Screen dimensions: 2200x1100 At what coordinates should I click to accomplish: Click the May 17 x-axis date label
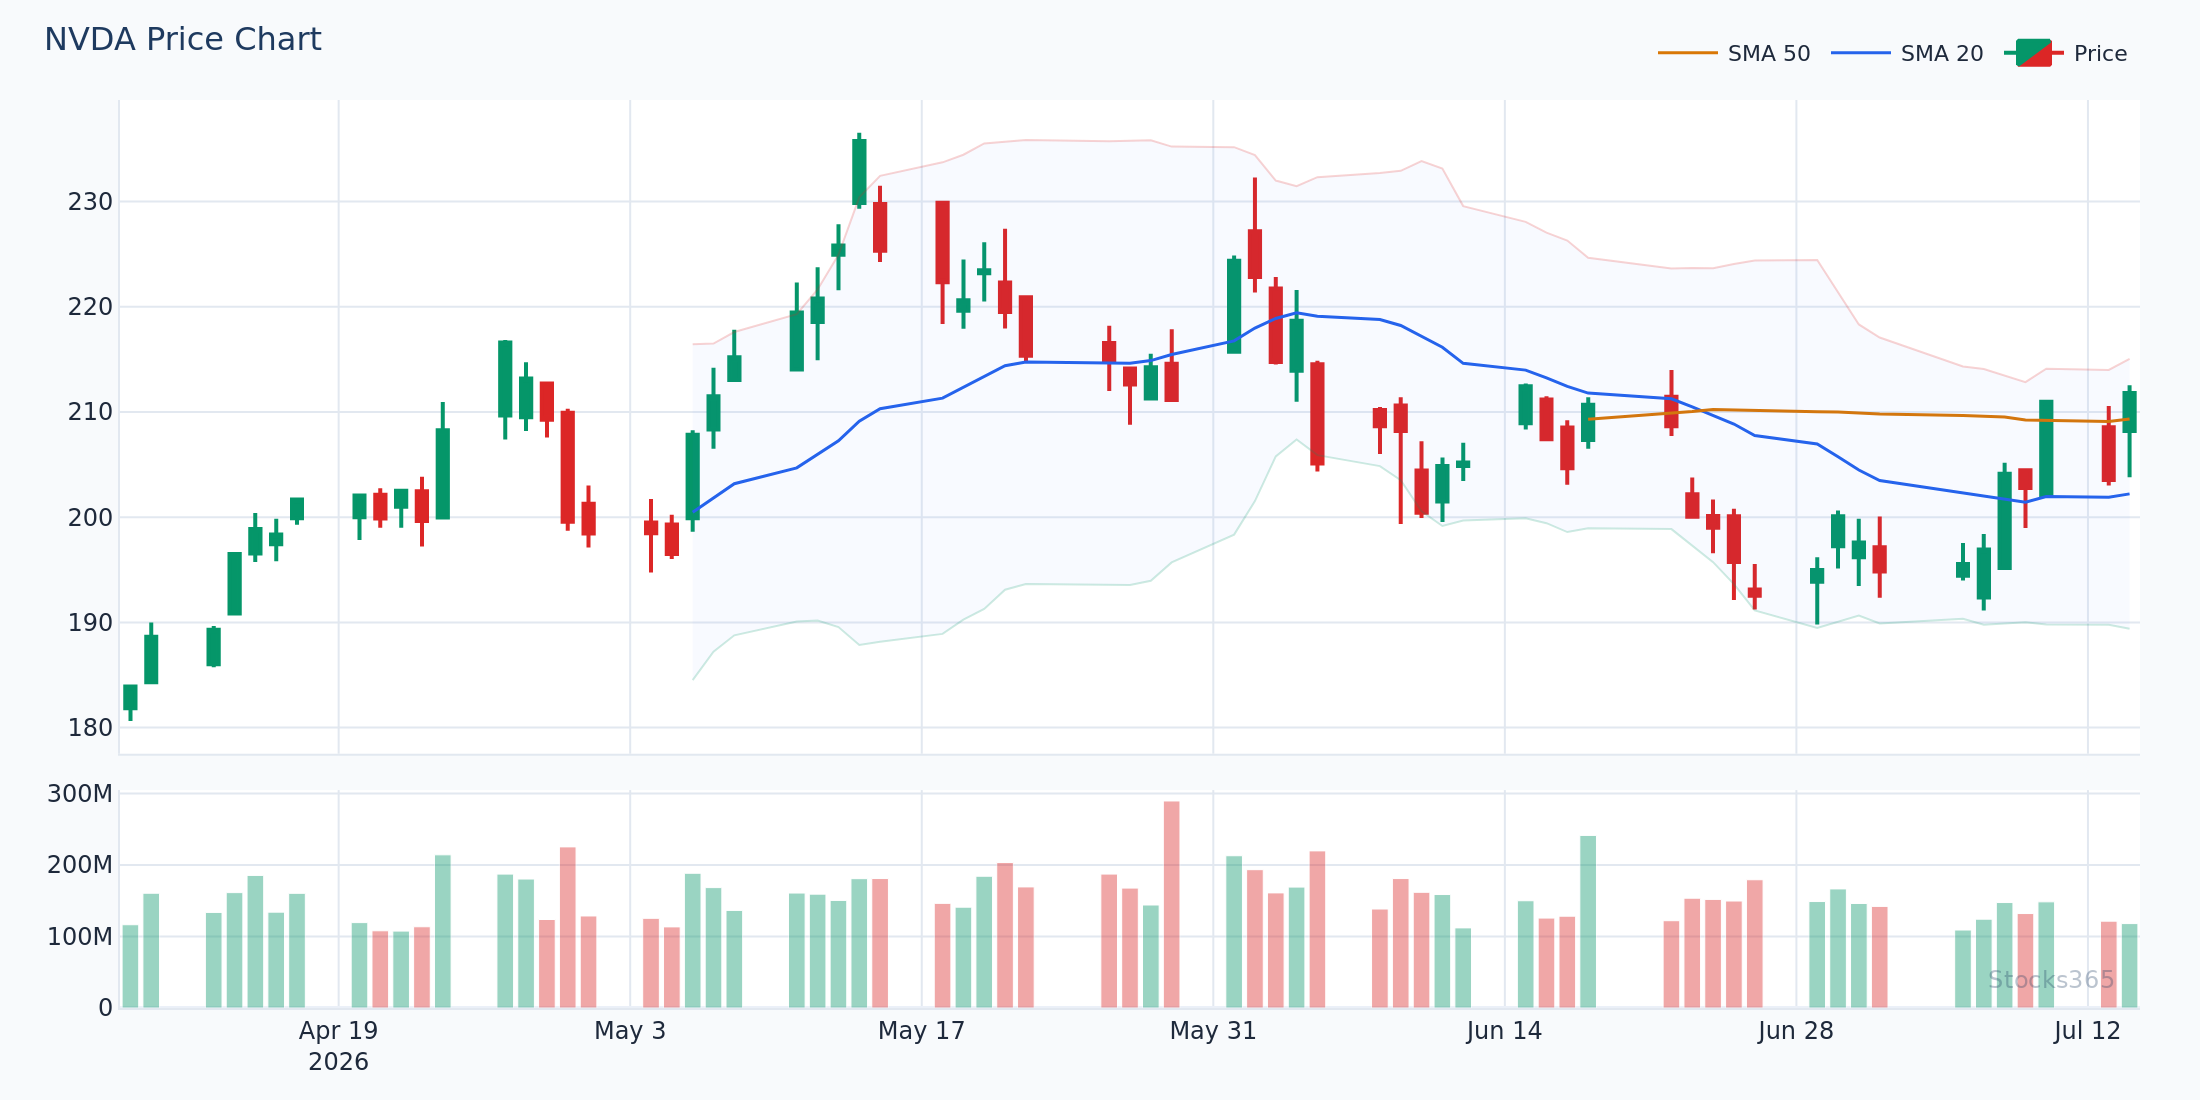point(921,1031)
